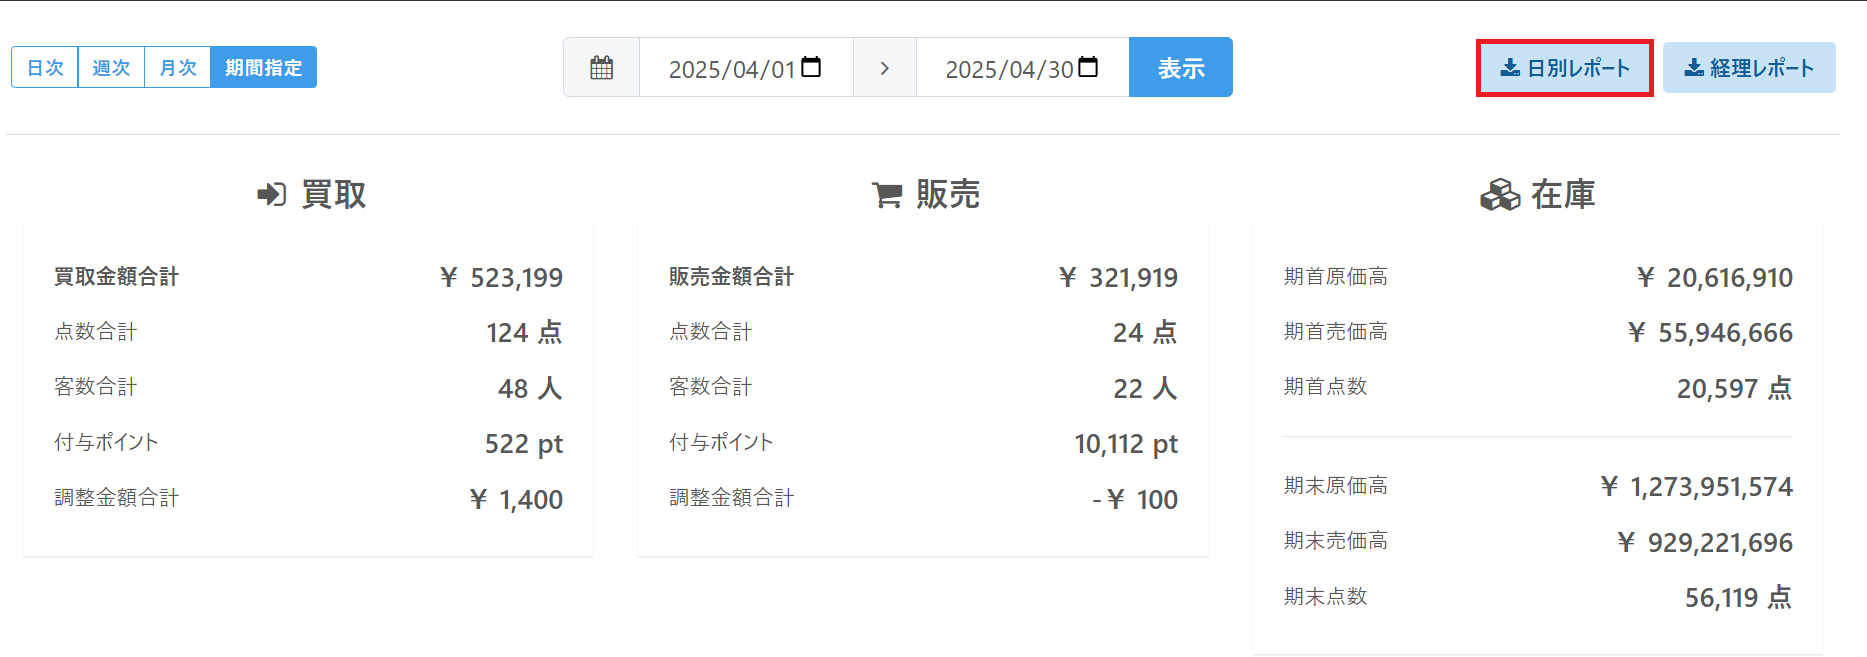Select the 日次 daily tab
The width and height of the screenshot is (1867, 657).
pyautogui.click(x=45, y=68)
